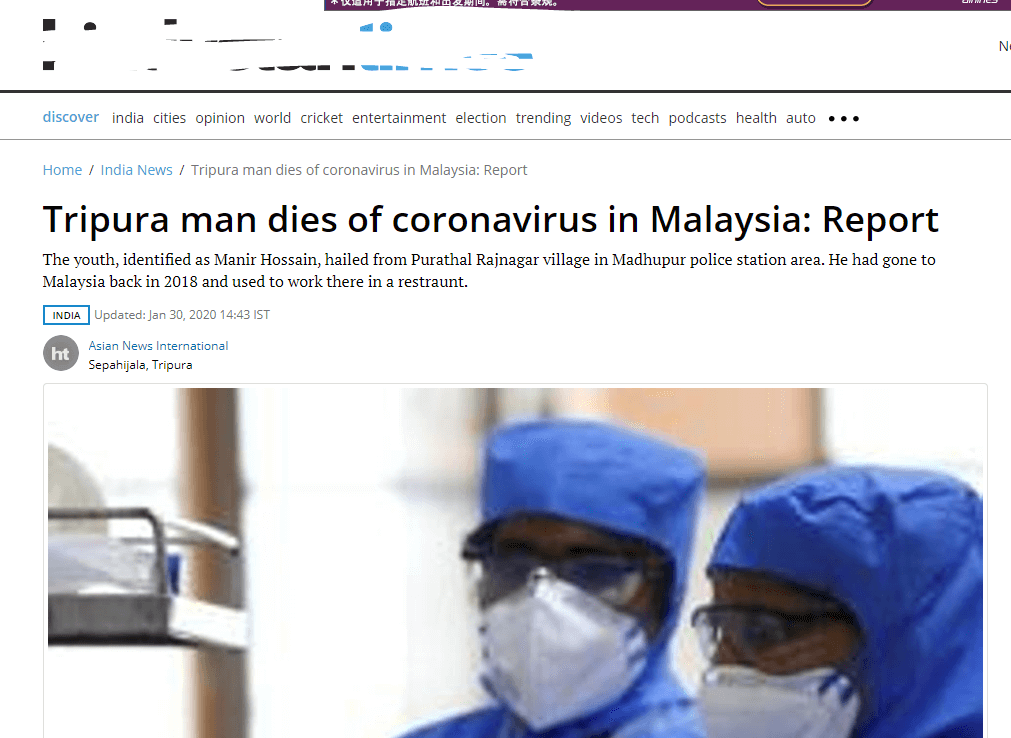
Task: Click the article photo of masked workers
Action: (515, 563)
